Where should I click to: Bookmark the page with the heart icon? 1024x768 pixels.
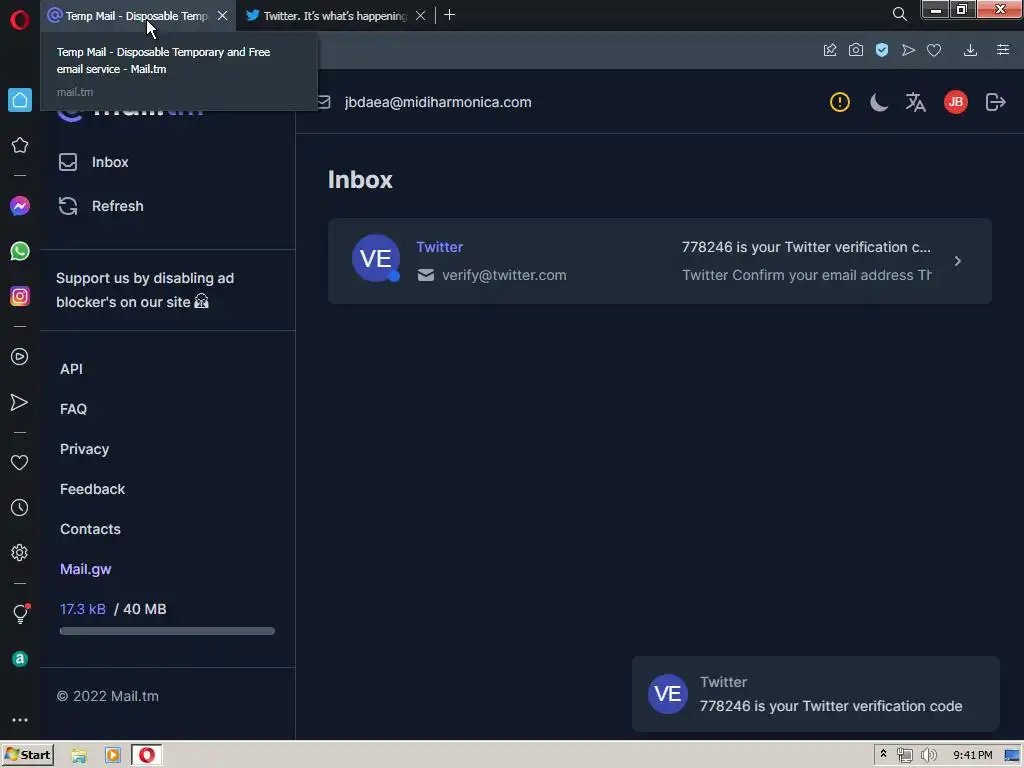[x=934, y=50]
